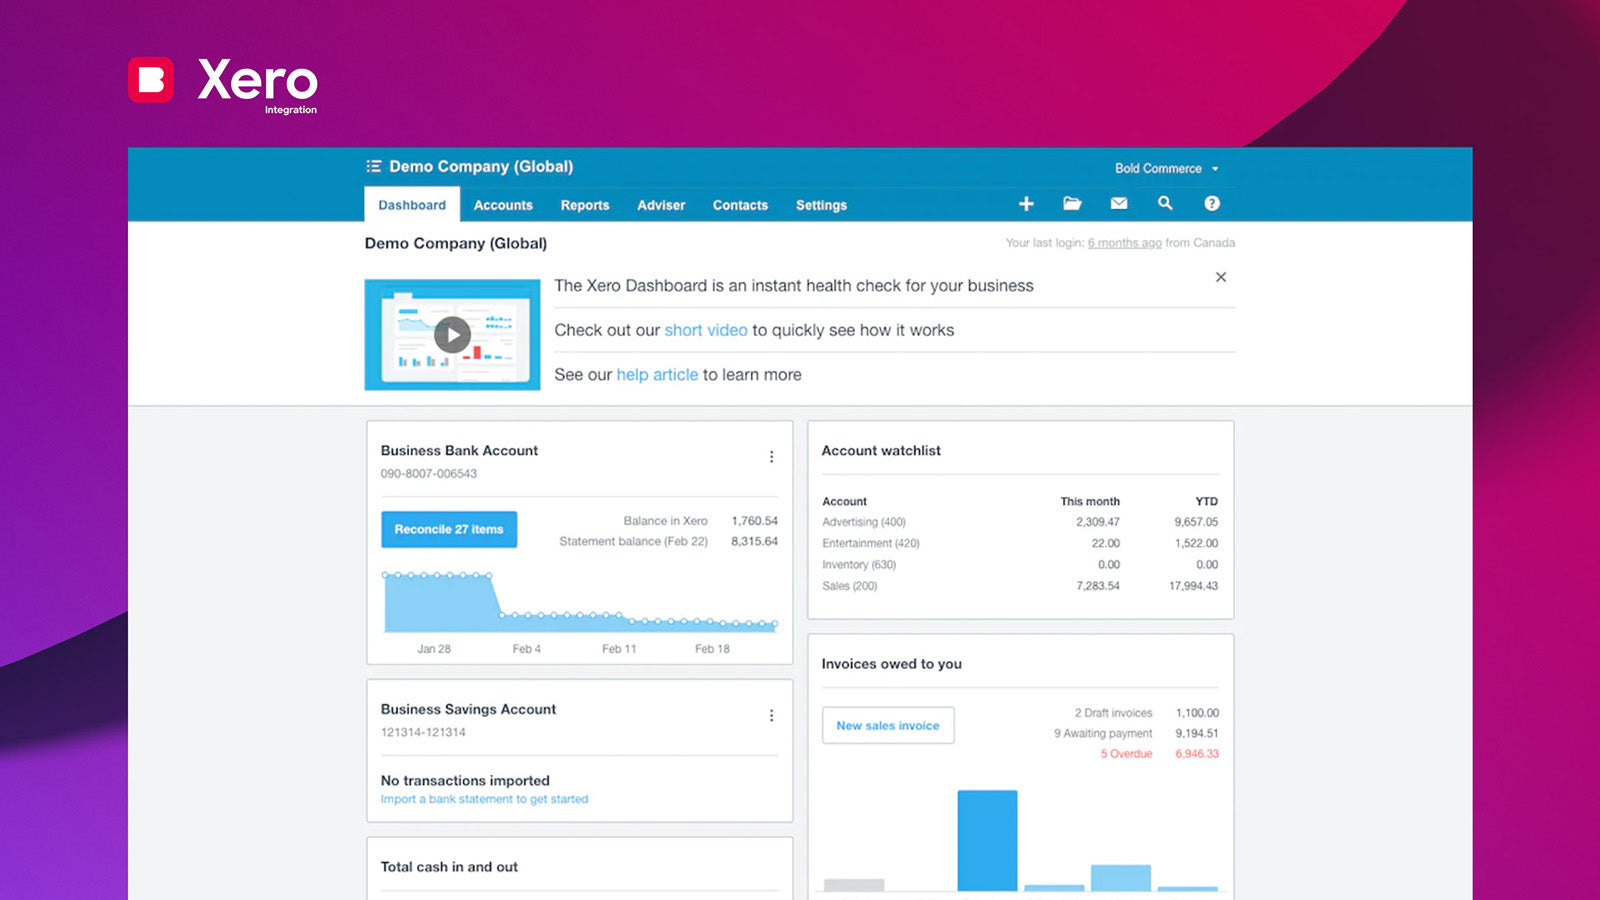
Task: Switch to the Accounts tab
Action: coord(503,205)
